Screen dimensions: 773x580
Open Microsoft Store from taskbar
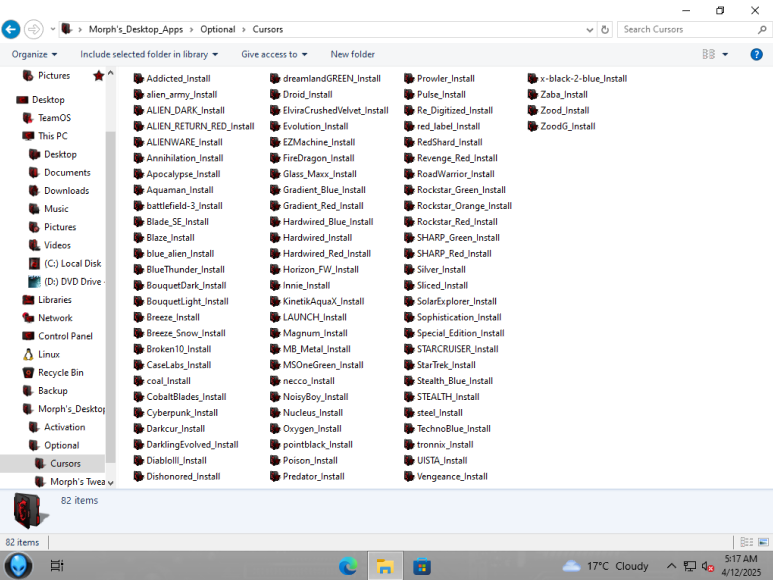tap(422, 566)
